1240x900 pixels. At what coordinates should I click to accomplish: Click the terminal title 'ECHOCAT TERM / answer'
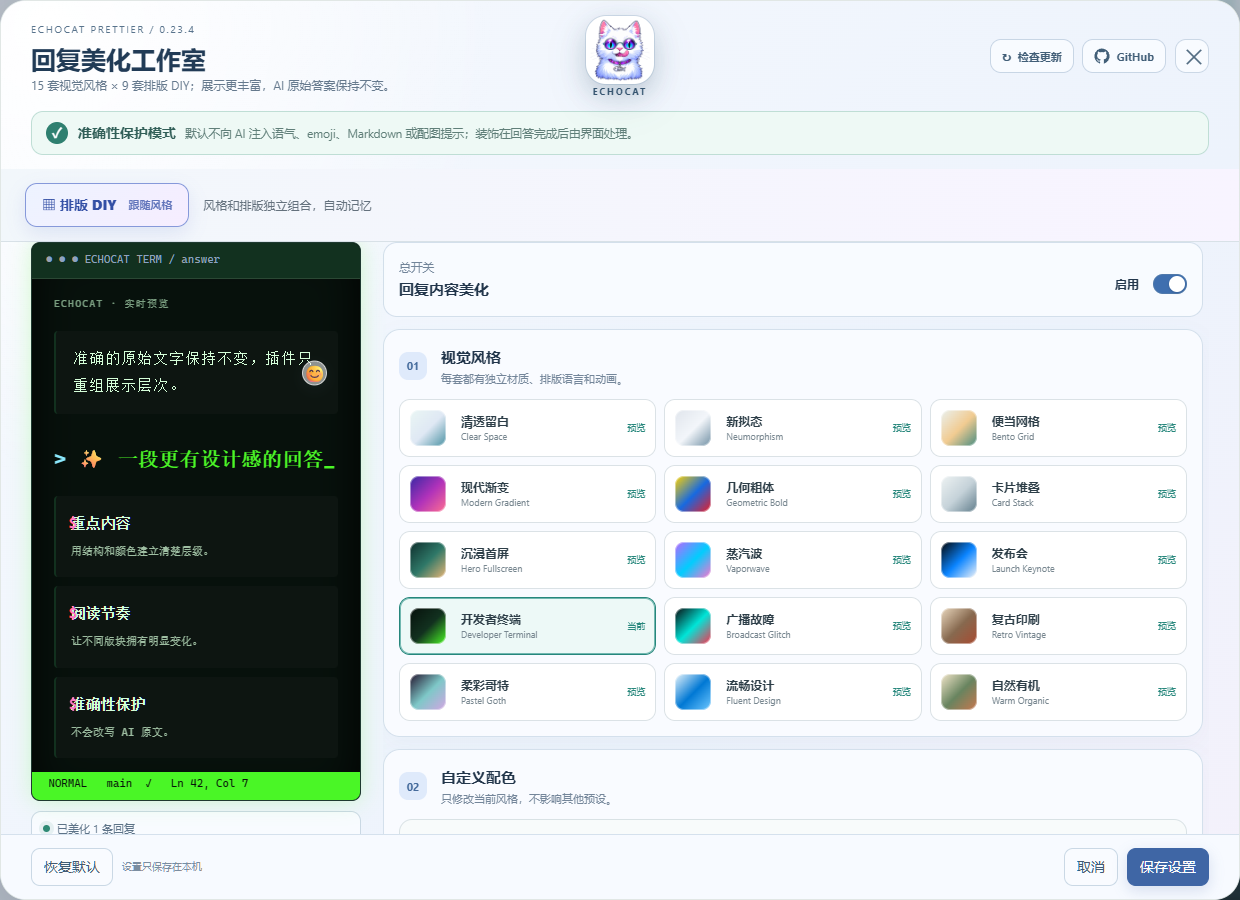coord(152,260)
